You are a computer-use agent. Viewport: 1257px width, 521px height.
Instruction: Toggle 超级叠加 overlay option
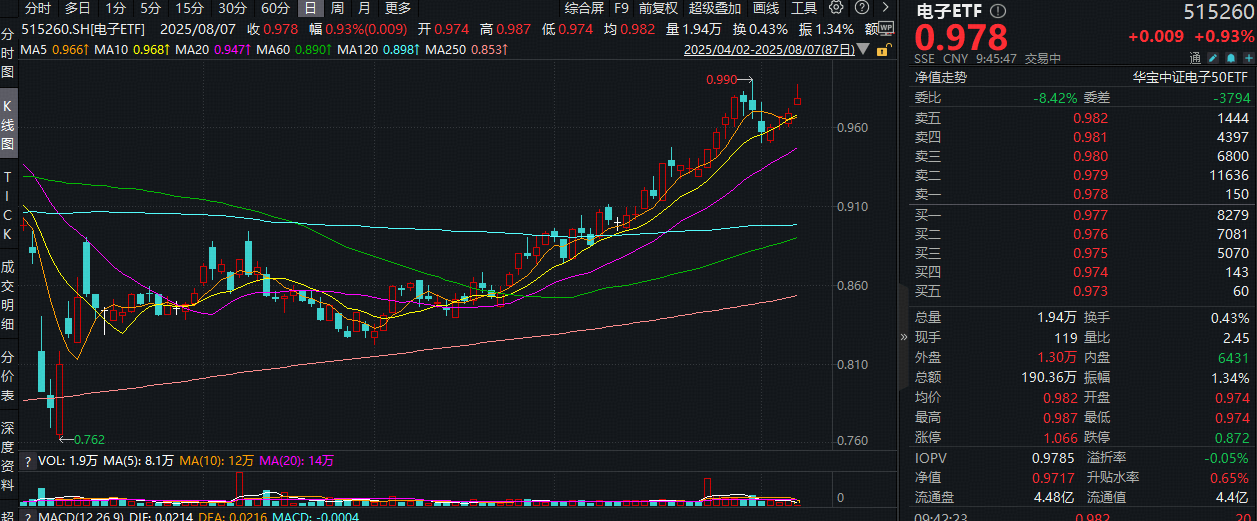pos(716,8)
